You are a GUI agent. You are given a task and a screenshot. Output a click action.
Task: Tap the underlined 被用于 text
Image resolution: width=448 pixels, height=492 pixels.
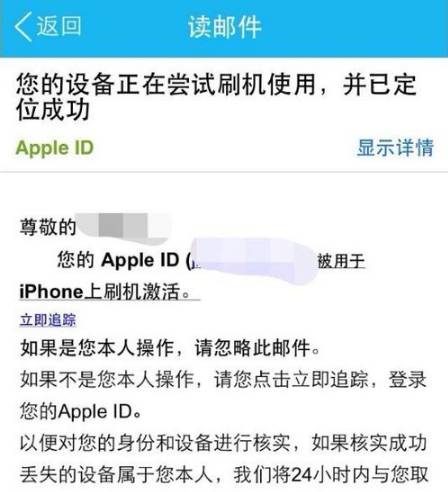(x=341, y=261)
